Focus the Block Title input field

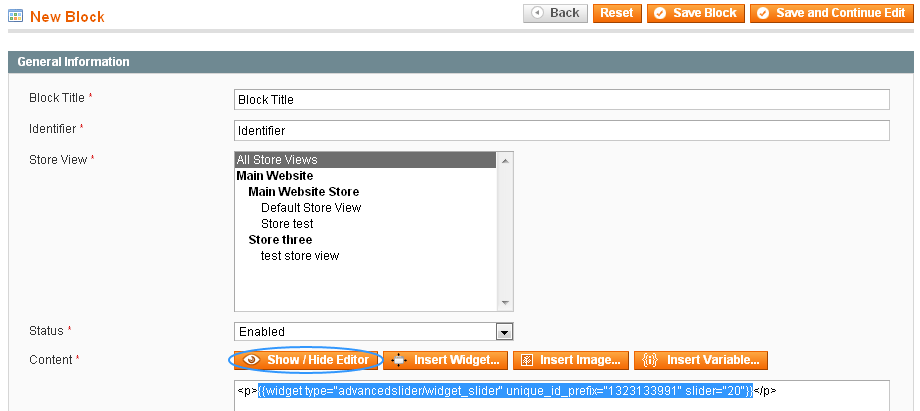coord(562,99)
